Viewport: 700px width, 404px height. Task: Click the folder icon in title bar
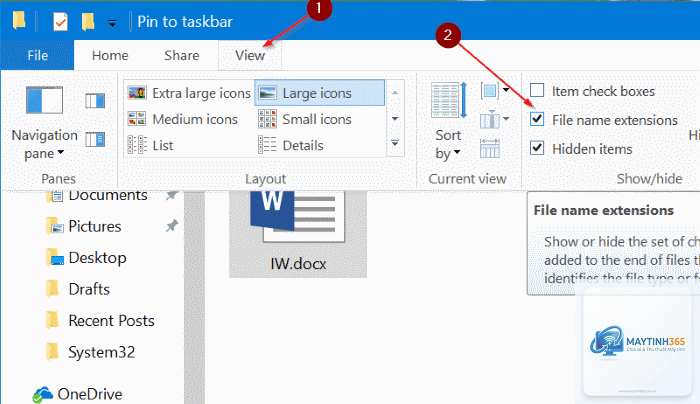pyautogui.click(x=19, y=21)
